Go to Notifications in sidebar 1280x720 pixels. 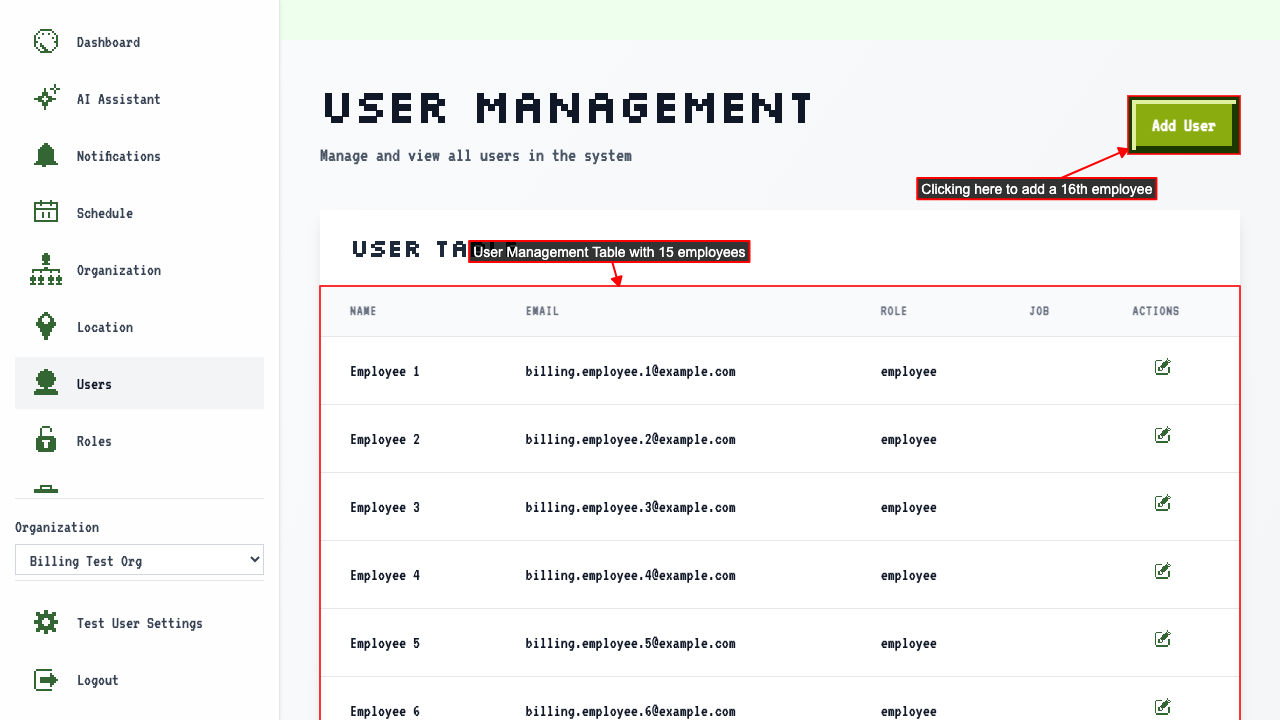[139, 156]
